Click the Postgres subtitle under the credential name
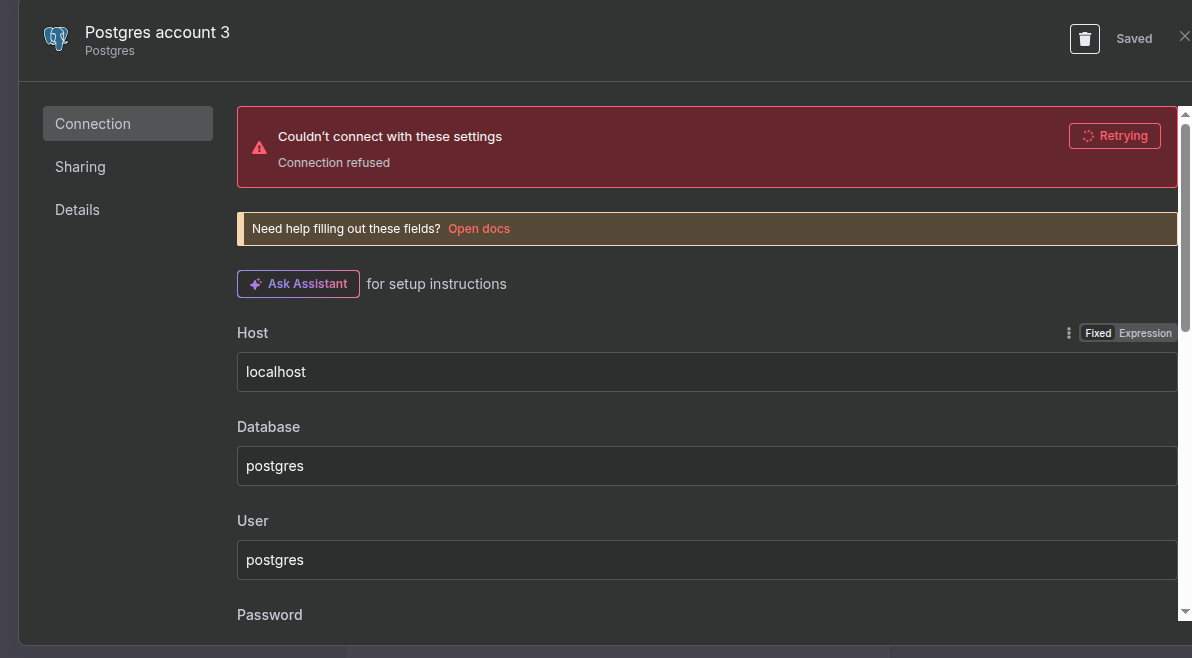The width and height of the screenshot is (1192, 658). coord(109,51)
